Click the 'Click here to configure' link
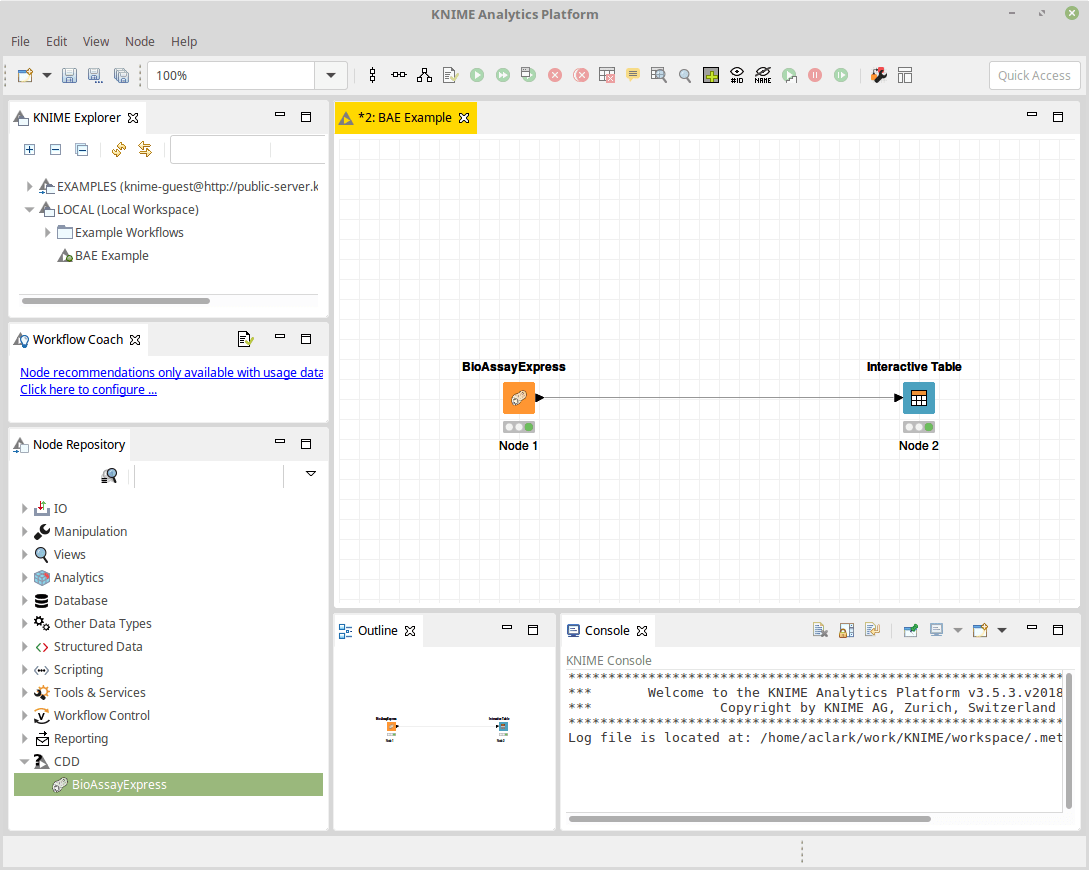The image size is (1089, 870). [88, 389]
